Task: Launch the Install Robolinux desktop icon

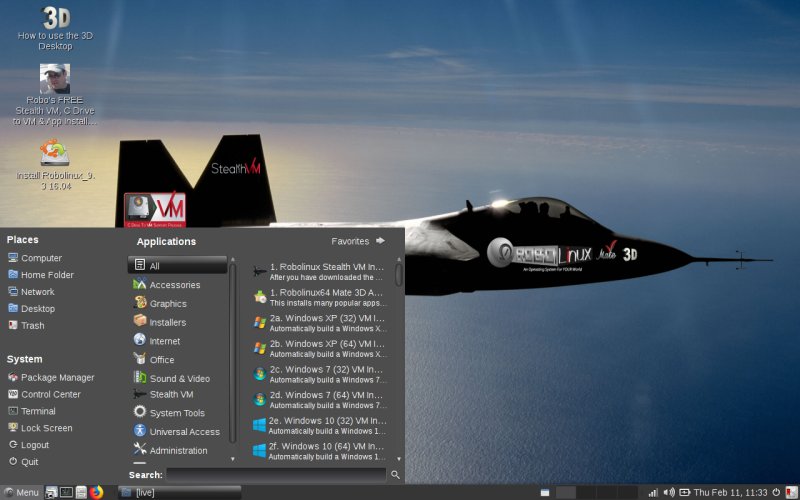Action: [x=55, y=164]
